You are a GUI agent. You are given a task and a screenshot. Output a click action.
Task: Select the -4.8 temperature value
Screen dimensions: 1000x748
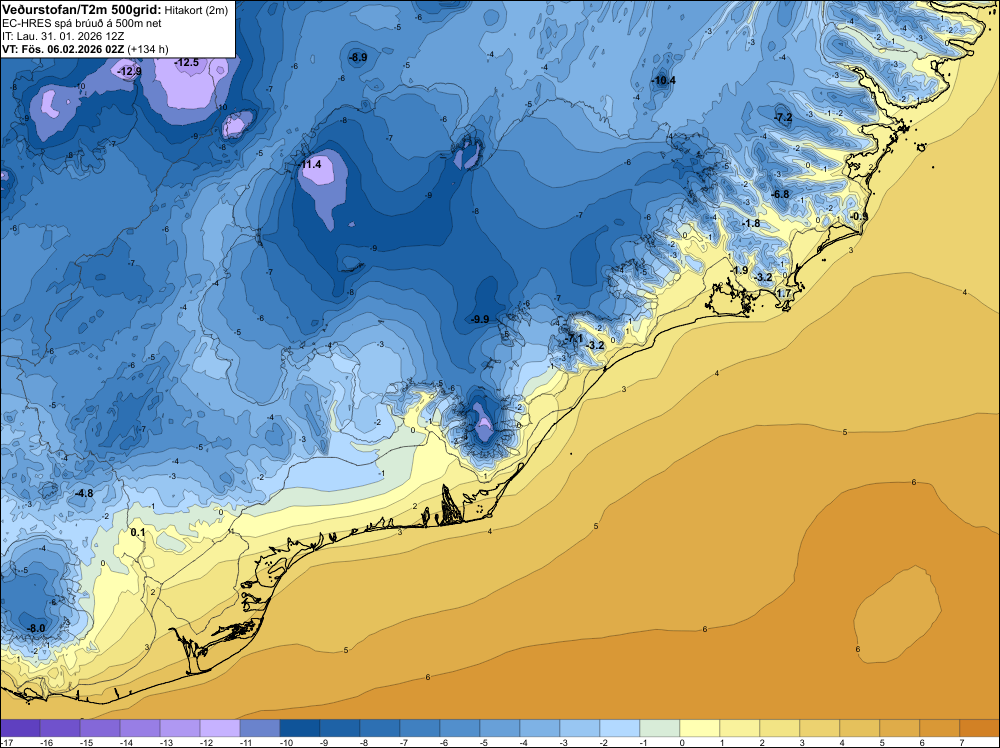tap(84, 494)
